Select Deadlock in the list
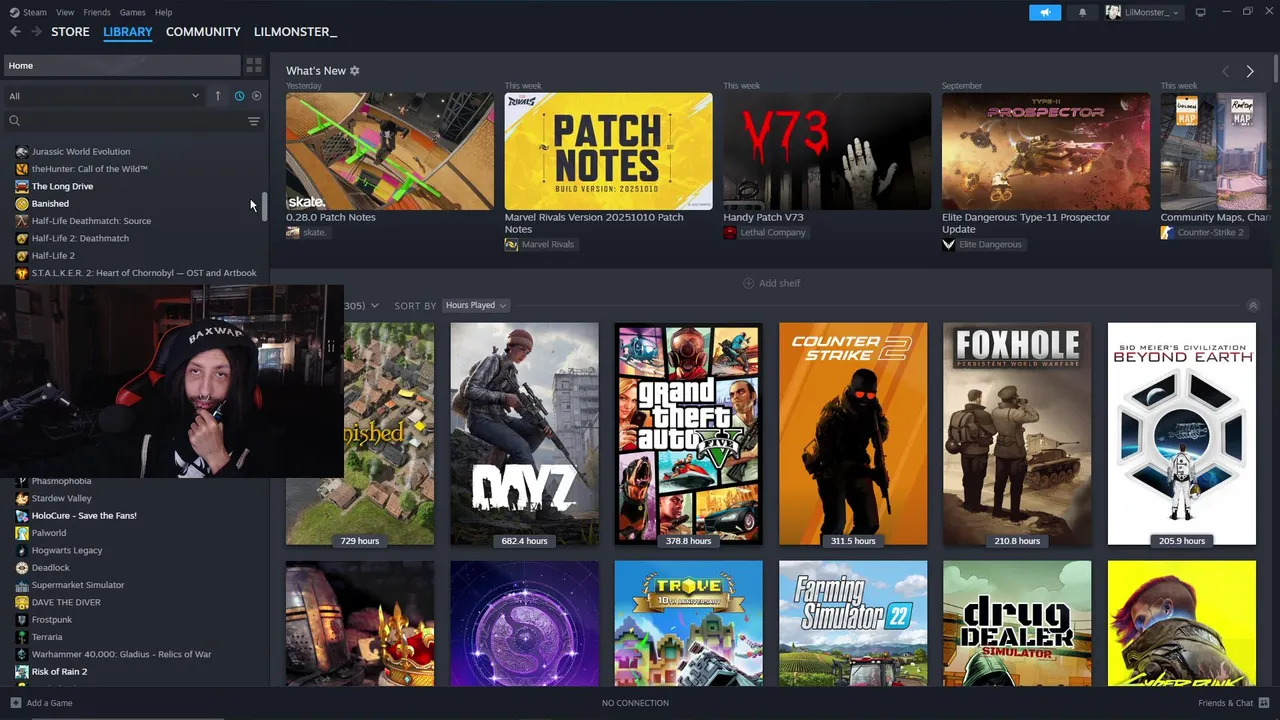 [x=51, y=568]
